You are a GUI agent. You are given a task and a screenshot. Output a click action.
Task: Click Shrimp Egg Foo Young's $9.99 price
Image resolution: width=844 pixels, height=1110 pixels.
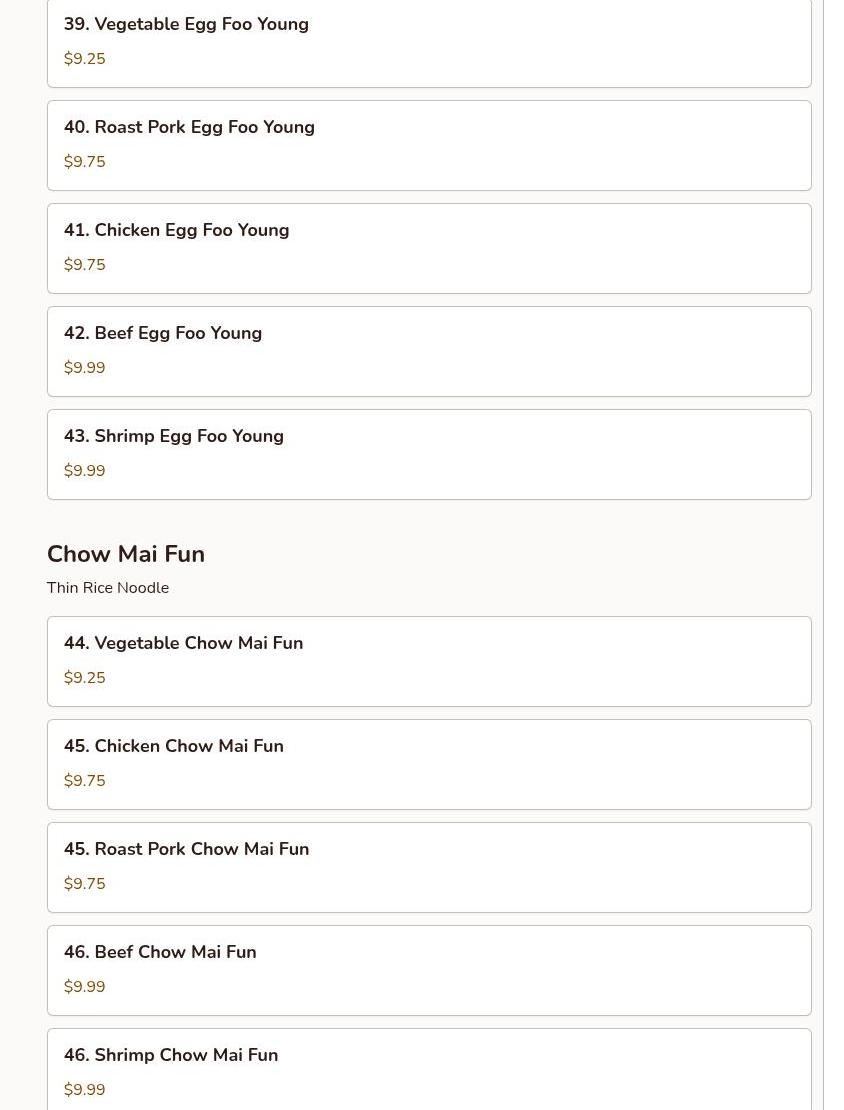click(x=85, y=471)
